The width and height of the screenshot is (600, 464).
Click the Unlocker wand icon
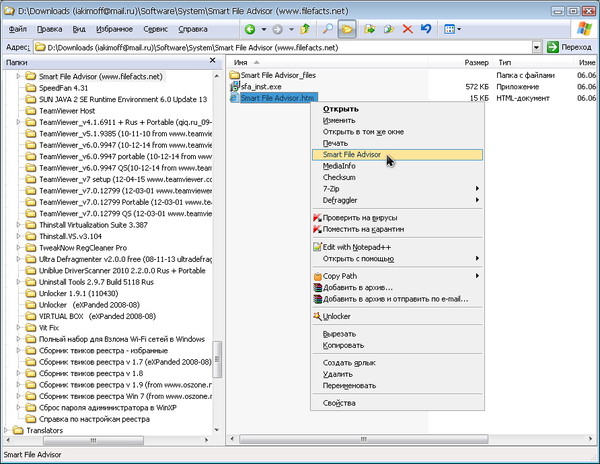pos(317,316)
